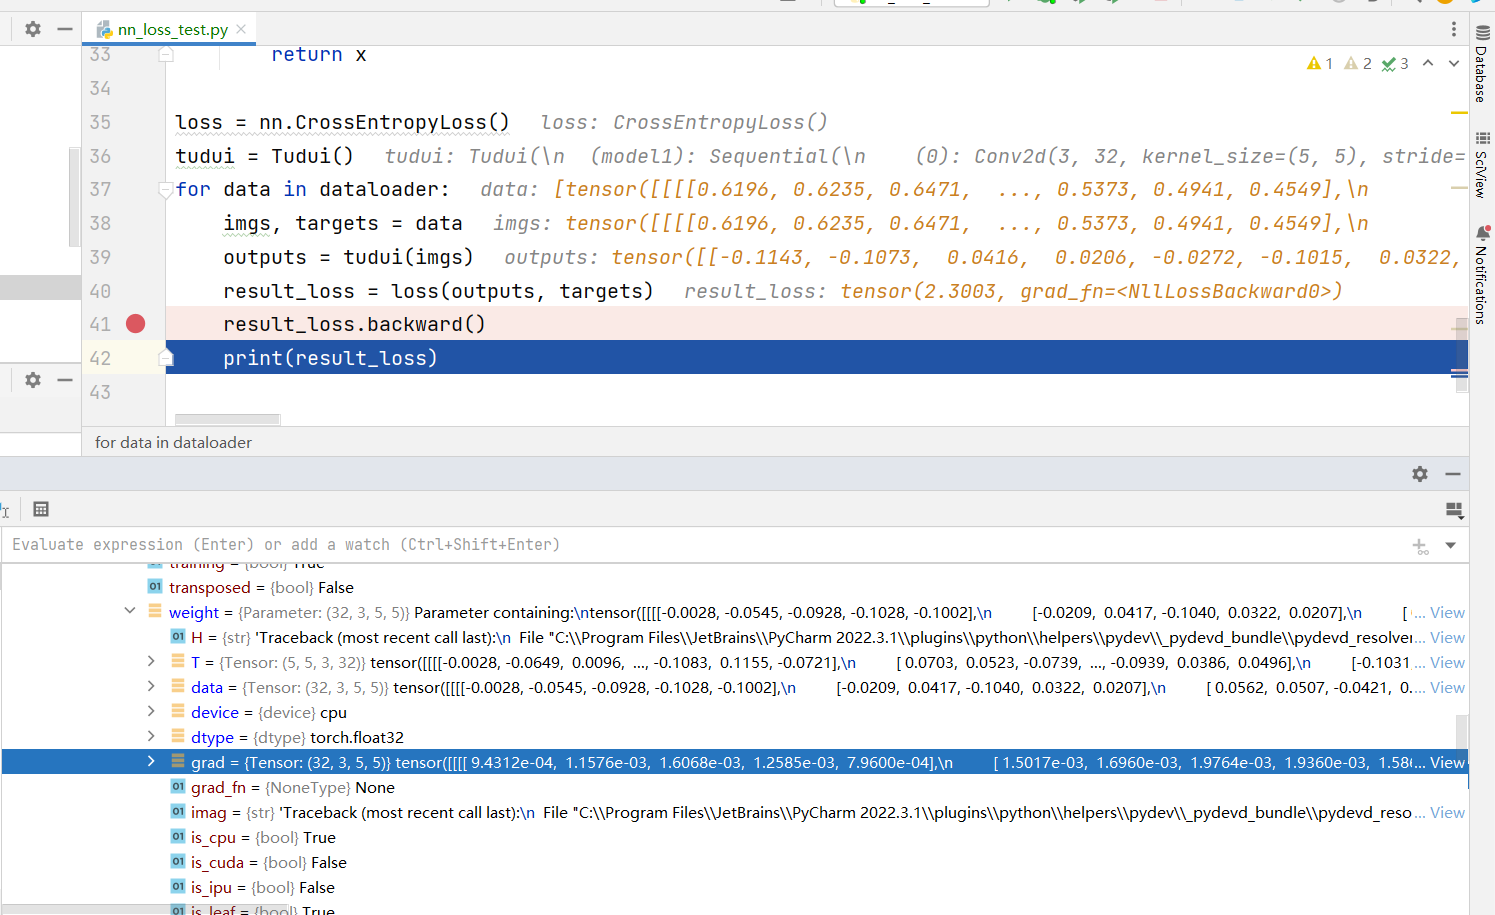Click line 39 outputs = tudui(imgs)
1495x915 pixels.
click(348, 257)
